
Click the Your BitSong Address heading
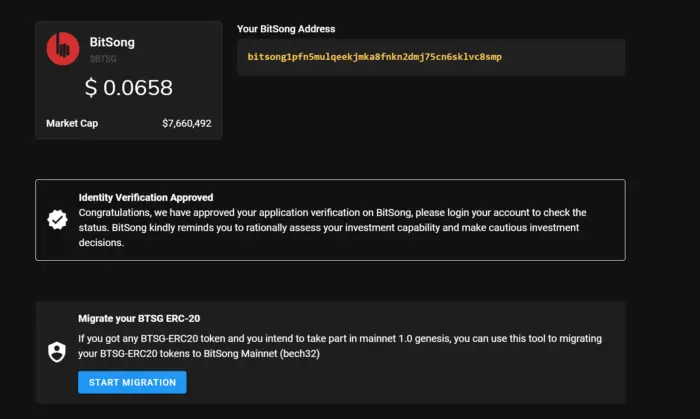286,29
